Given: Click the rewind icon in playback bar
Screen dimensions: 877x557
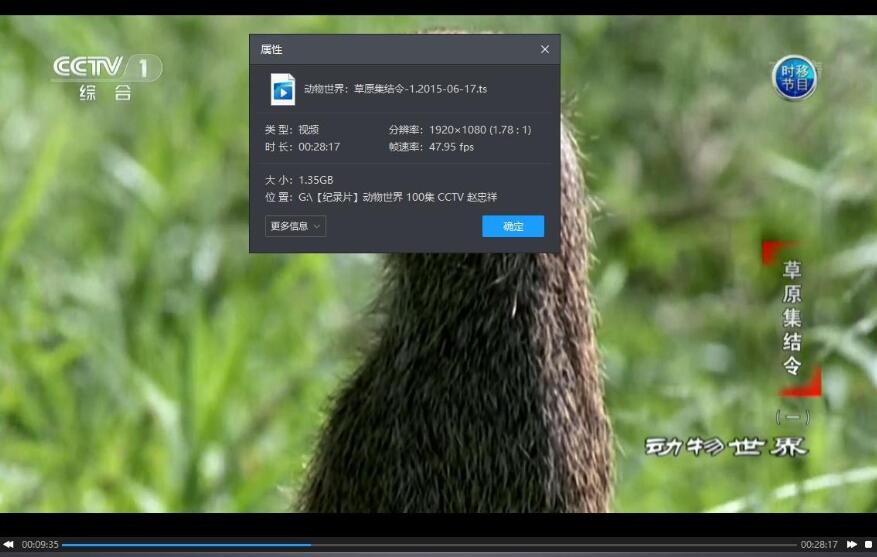Looking at the screenshot, I should click(8, 544).
